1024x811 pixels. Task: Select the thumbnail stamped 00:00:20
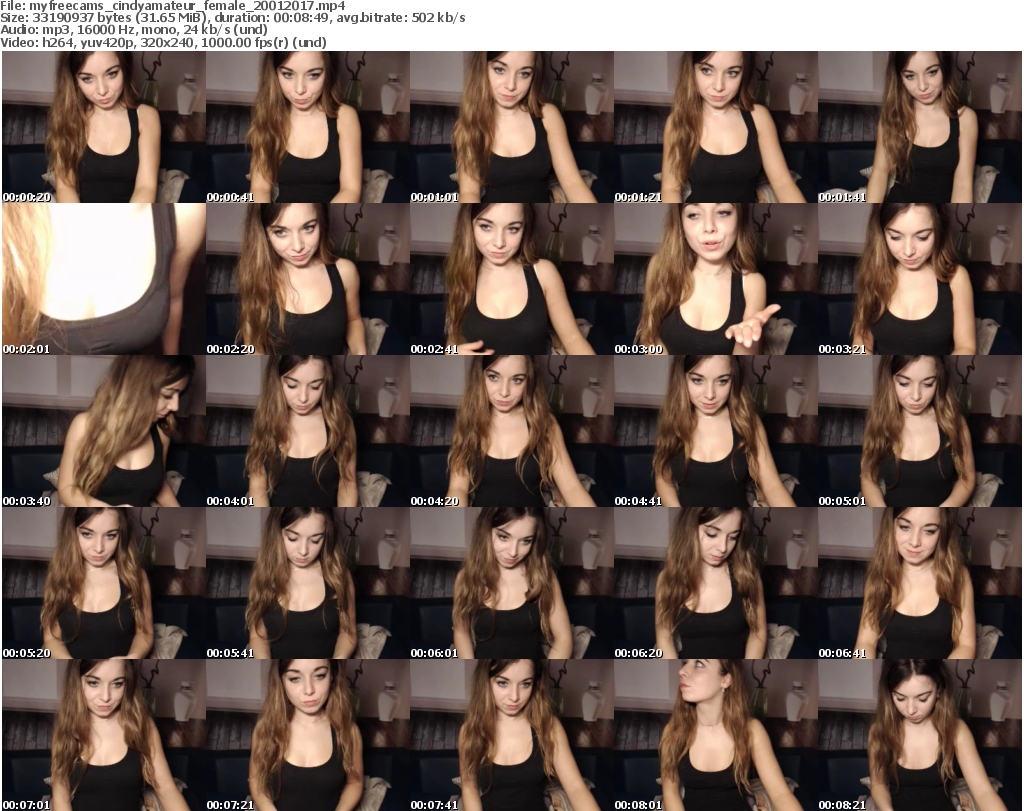click(x=104, y=127)
